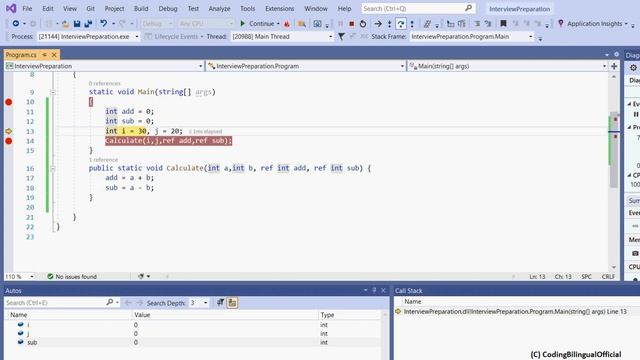Toggle the highlighted Autos view-mode button
Image resolution: width=640 pixels, height=360 pixels.
232,302
